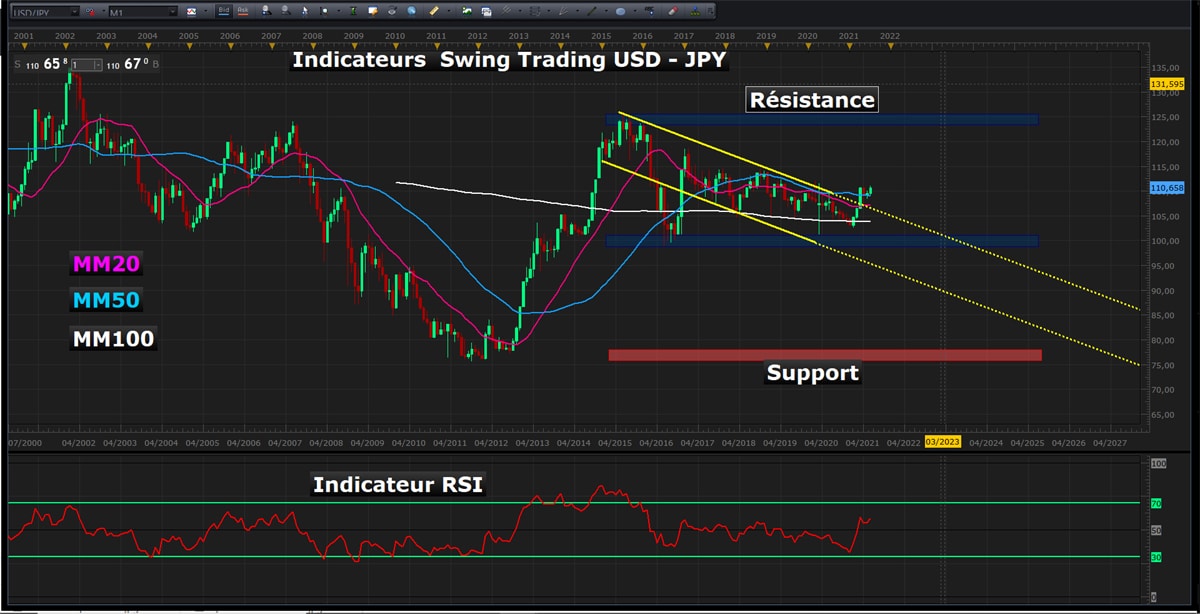This screenshot has width=1200, height=614.
Task: Select the ellipse drawing tool
Action: click(x=620, y=12)
